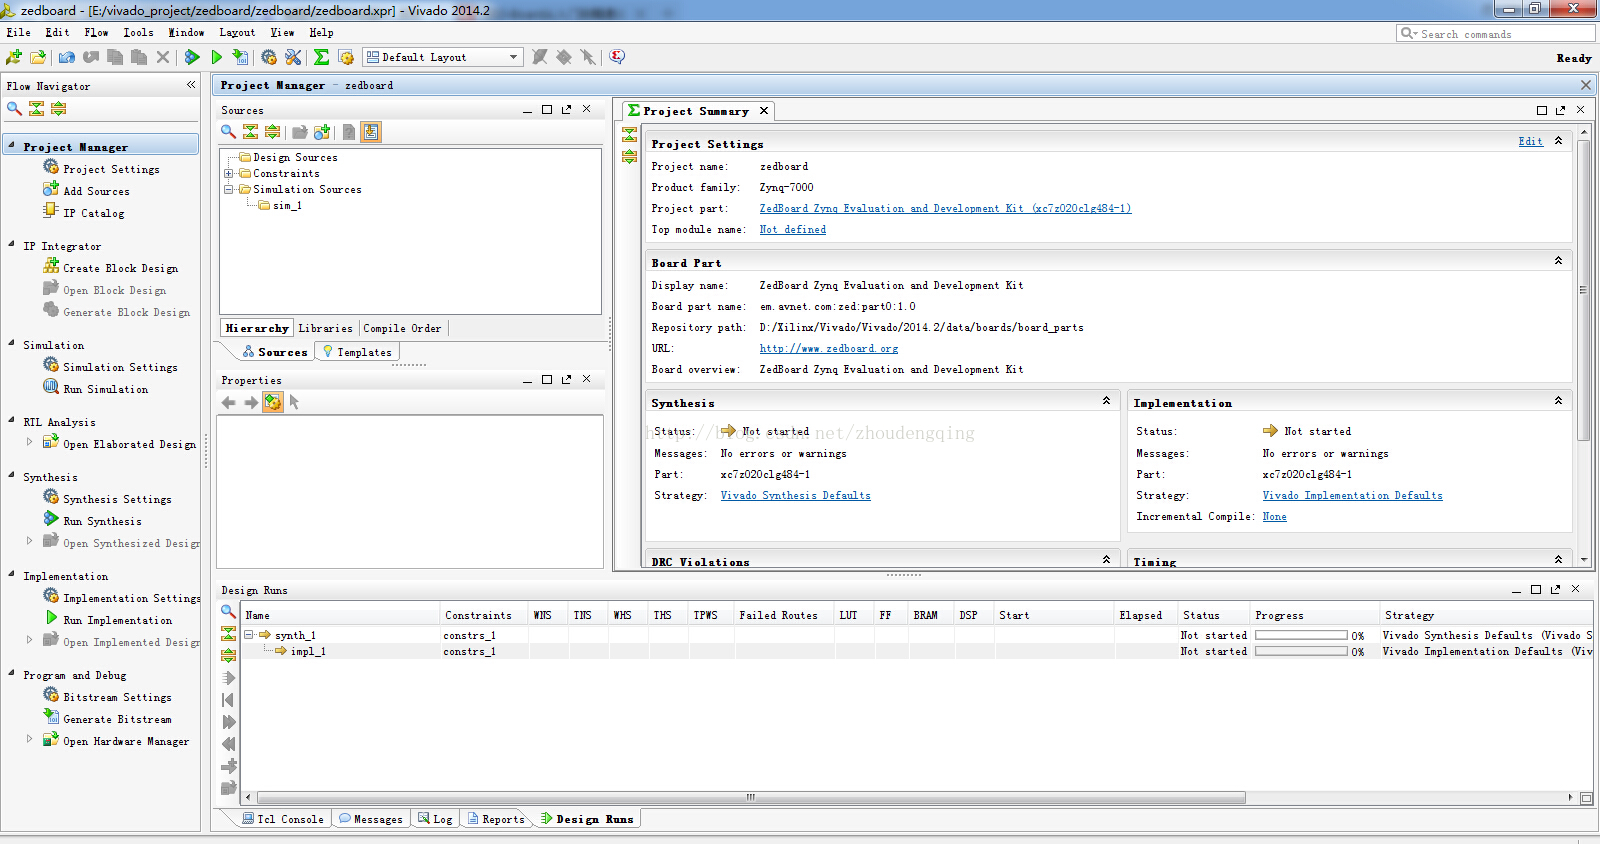Click the wrench and screwdriver options icon

click(x=293, y=57)
